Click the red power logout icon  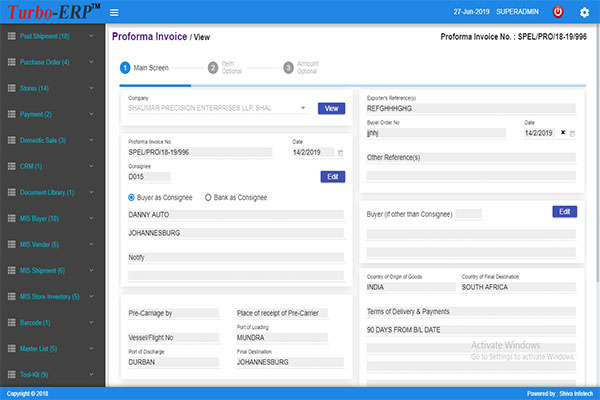[x=558, y=12]
